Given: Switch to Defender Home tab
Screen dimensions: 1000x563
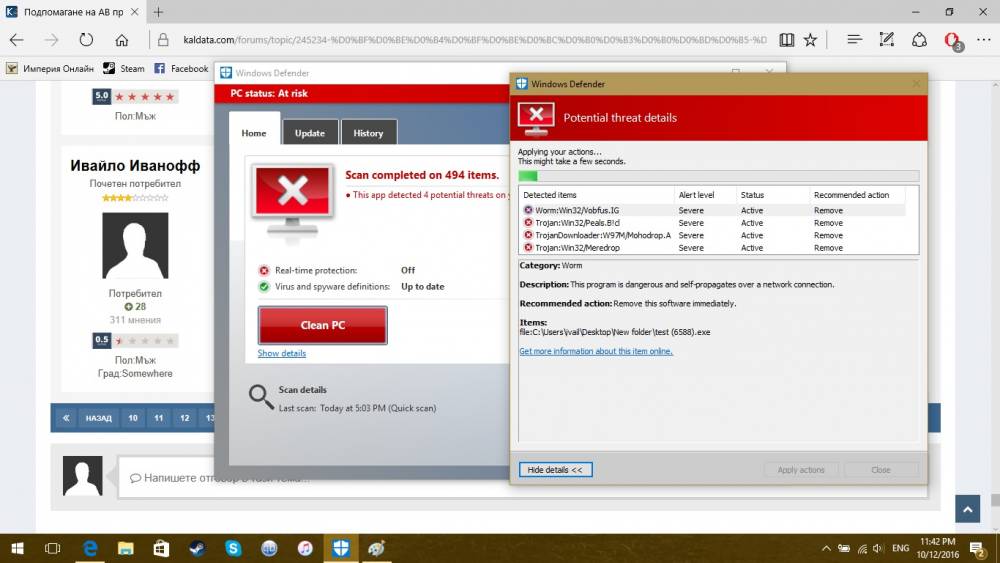Looking at the screenshot, I should pyautogui.click(x=254, y=133).
